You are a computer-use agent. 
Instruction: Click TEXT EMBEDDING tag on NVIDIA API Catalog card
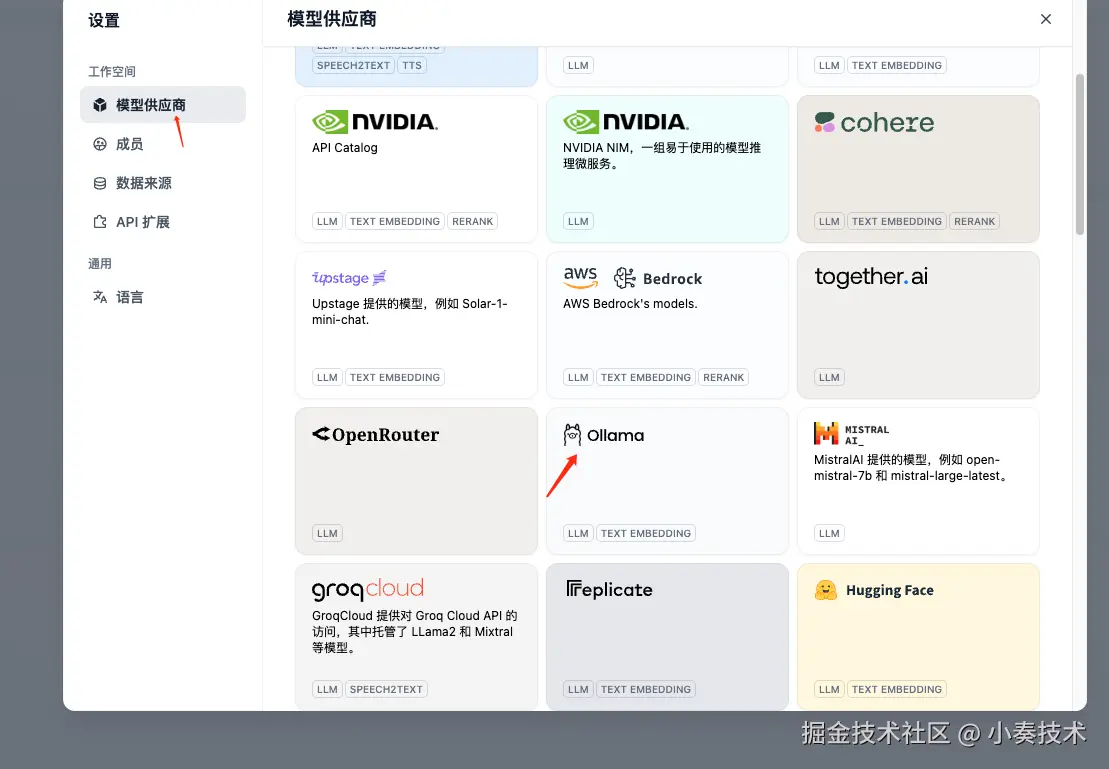click(395, 221)
